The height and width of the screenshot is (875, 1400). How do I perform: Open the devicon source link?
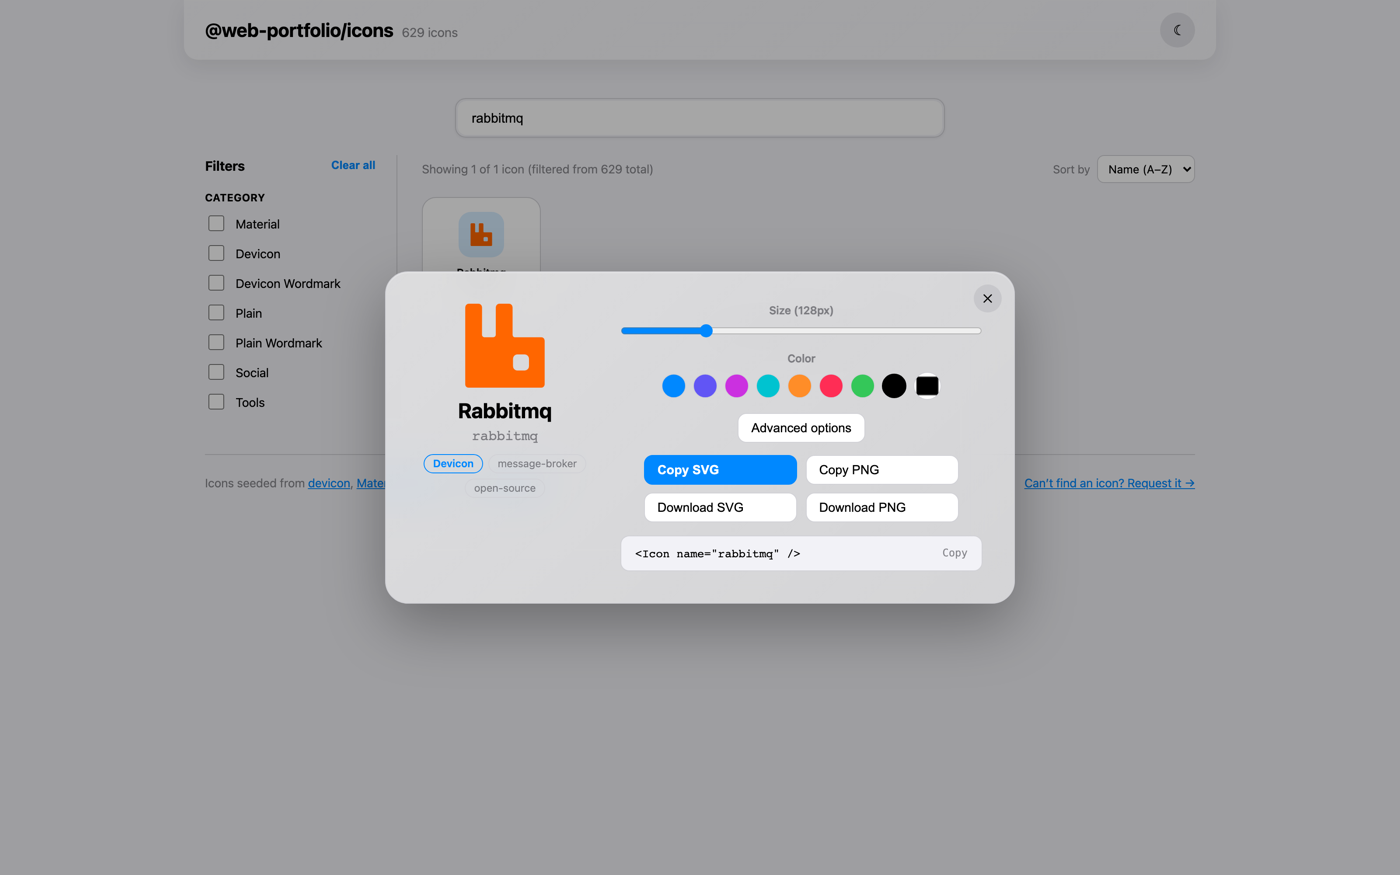pos(329,483)
